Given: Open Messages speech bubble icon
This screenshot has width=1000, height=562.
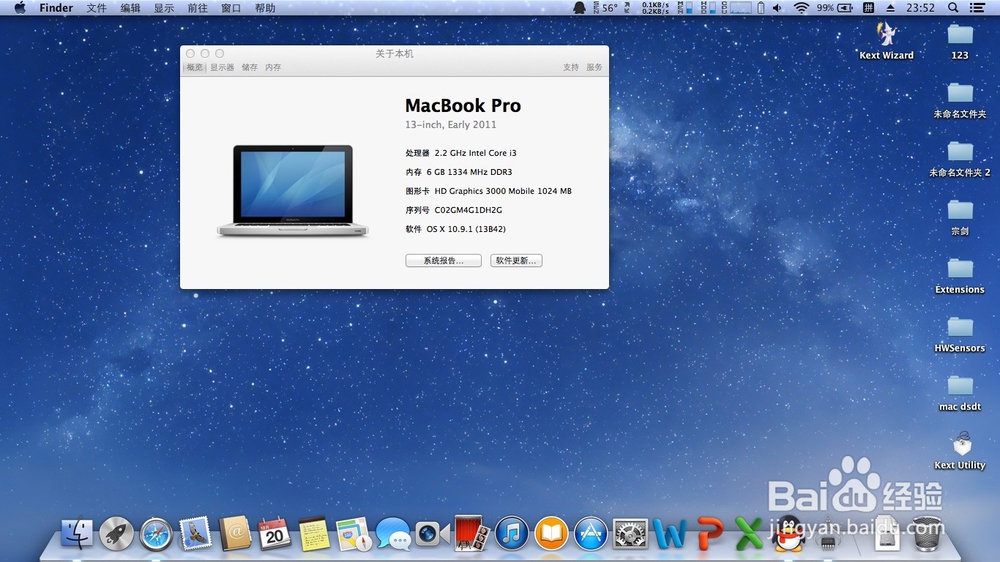Looking at the screenshot, I should pyautogui.click(x=393, y=534).
